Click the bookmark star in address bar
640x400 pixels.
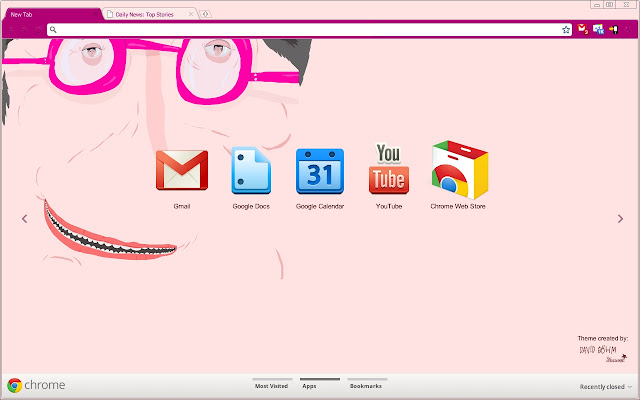click(566, 29)
